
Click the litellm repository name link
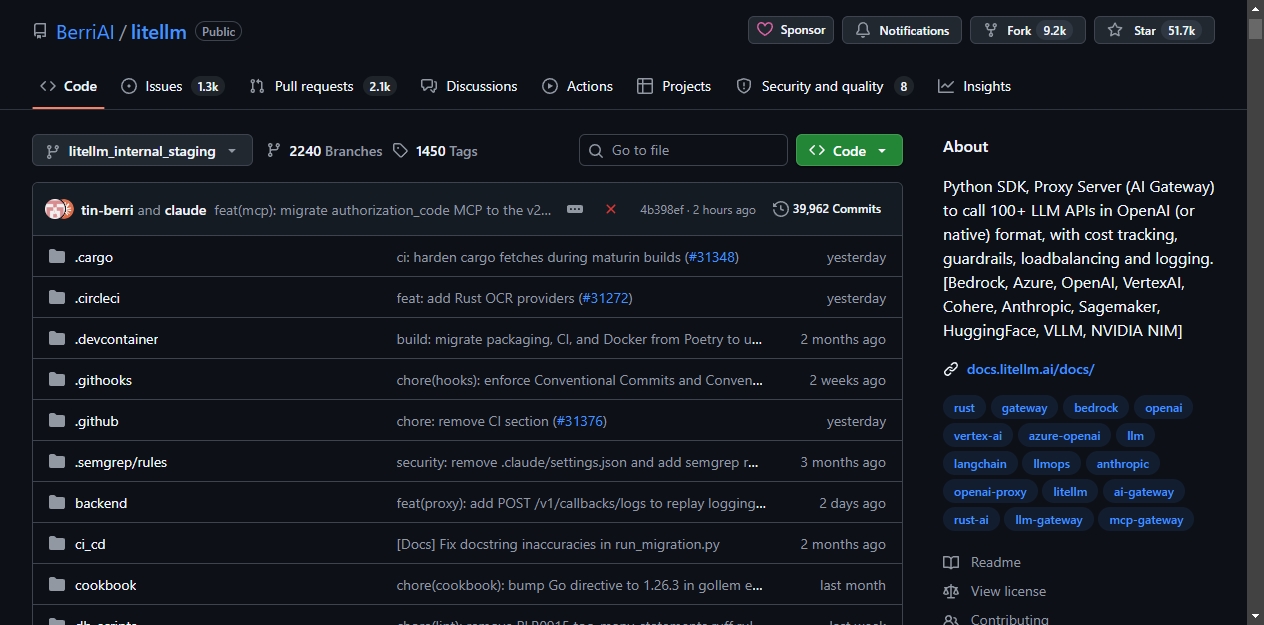pos(159,32)
